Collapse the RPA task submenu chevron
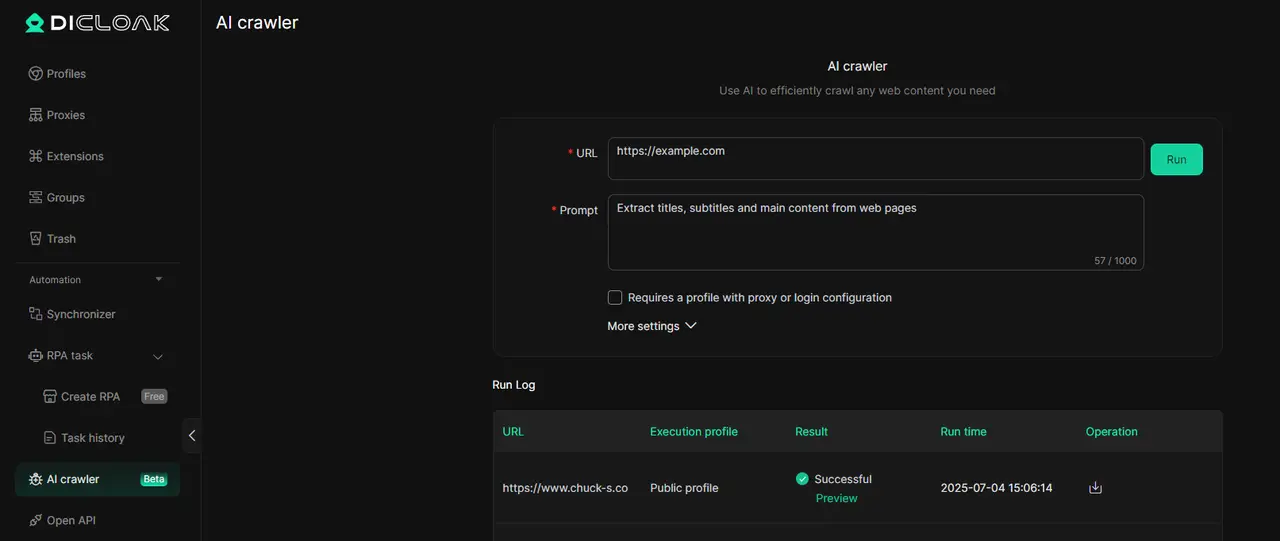 [158, 356]
